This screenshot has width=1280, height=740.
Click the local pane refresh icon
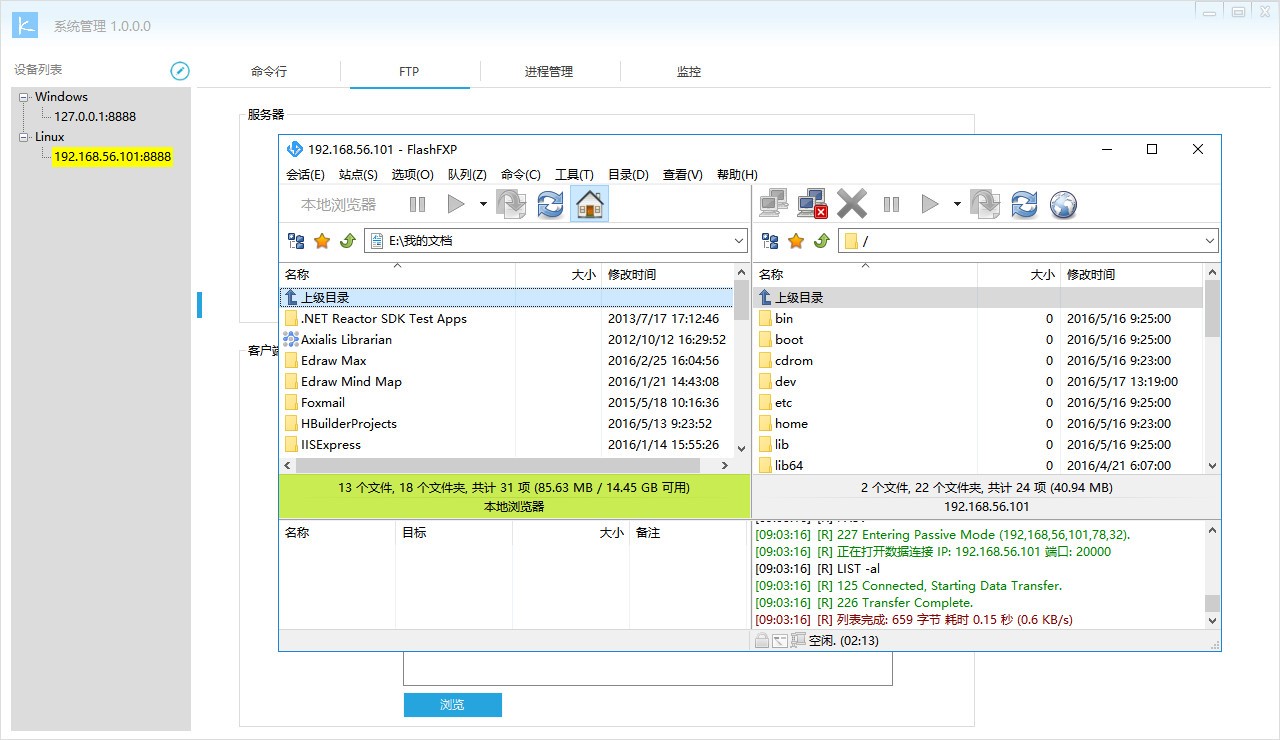click(x=550, y=204)
